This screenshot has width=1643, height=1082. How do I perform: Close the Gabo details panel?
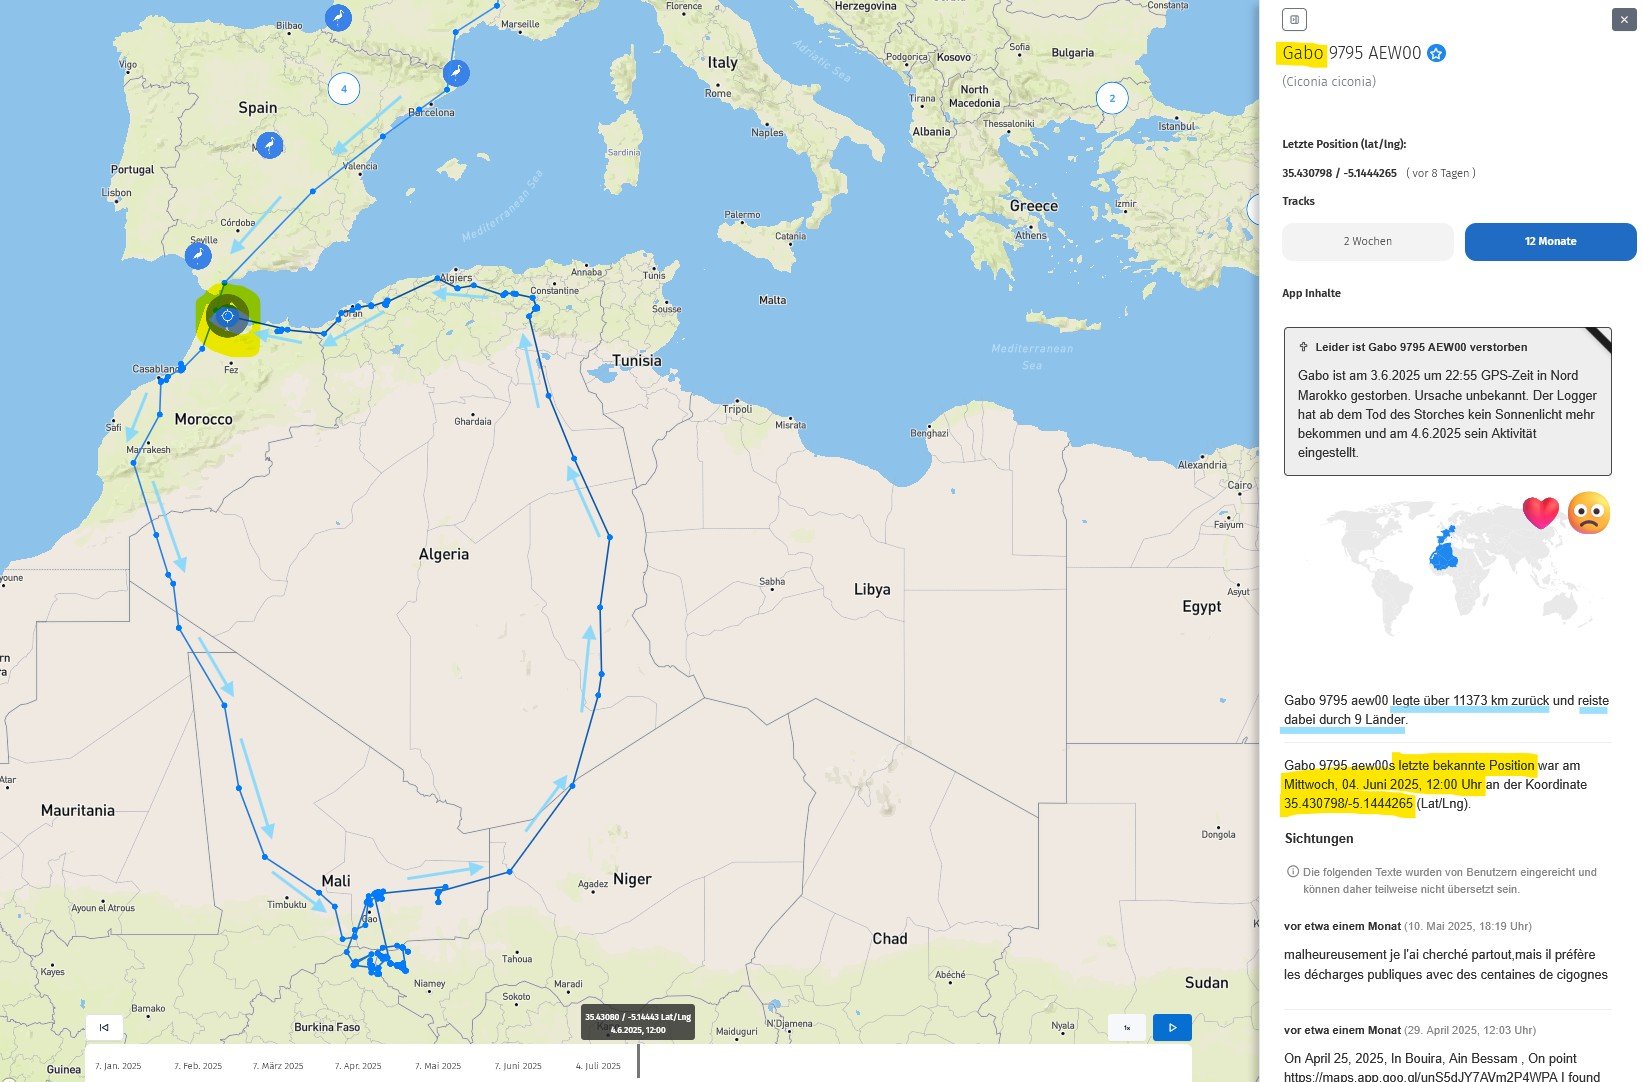(x=1623, y=20)
